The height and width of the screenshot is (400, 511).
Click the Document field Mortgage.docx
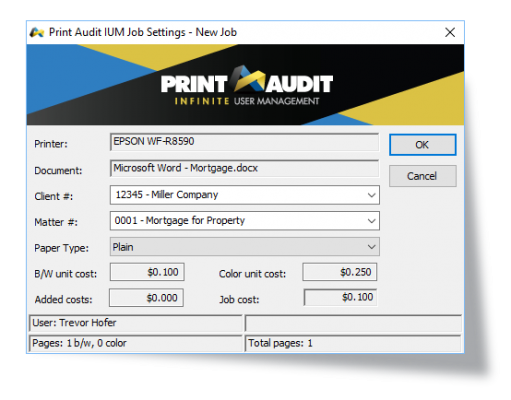pyautogui.click(x=244, y=168)
